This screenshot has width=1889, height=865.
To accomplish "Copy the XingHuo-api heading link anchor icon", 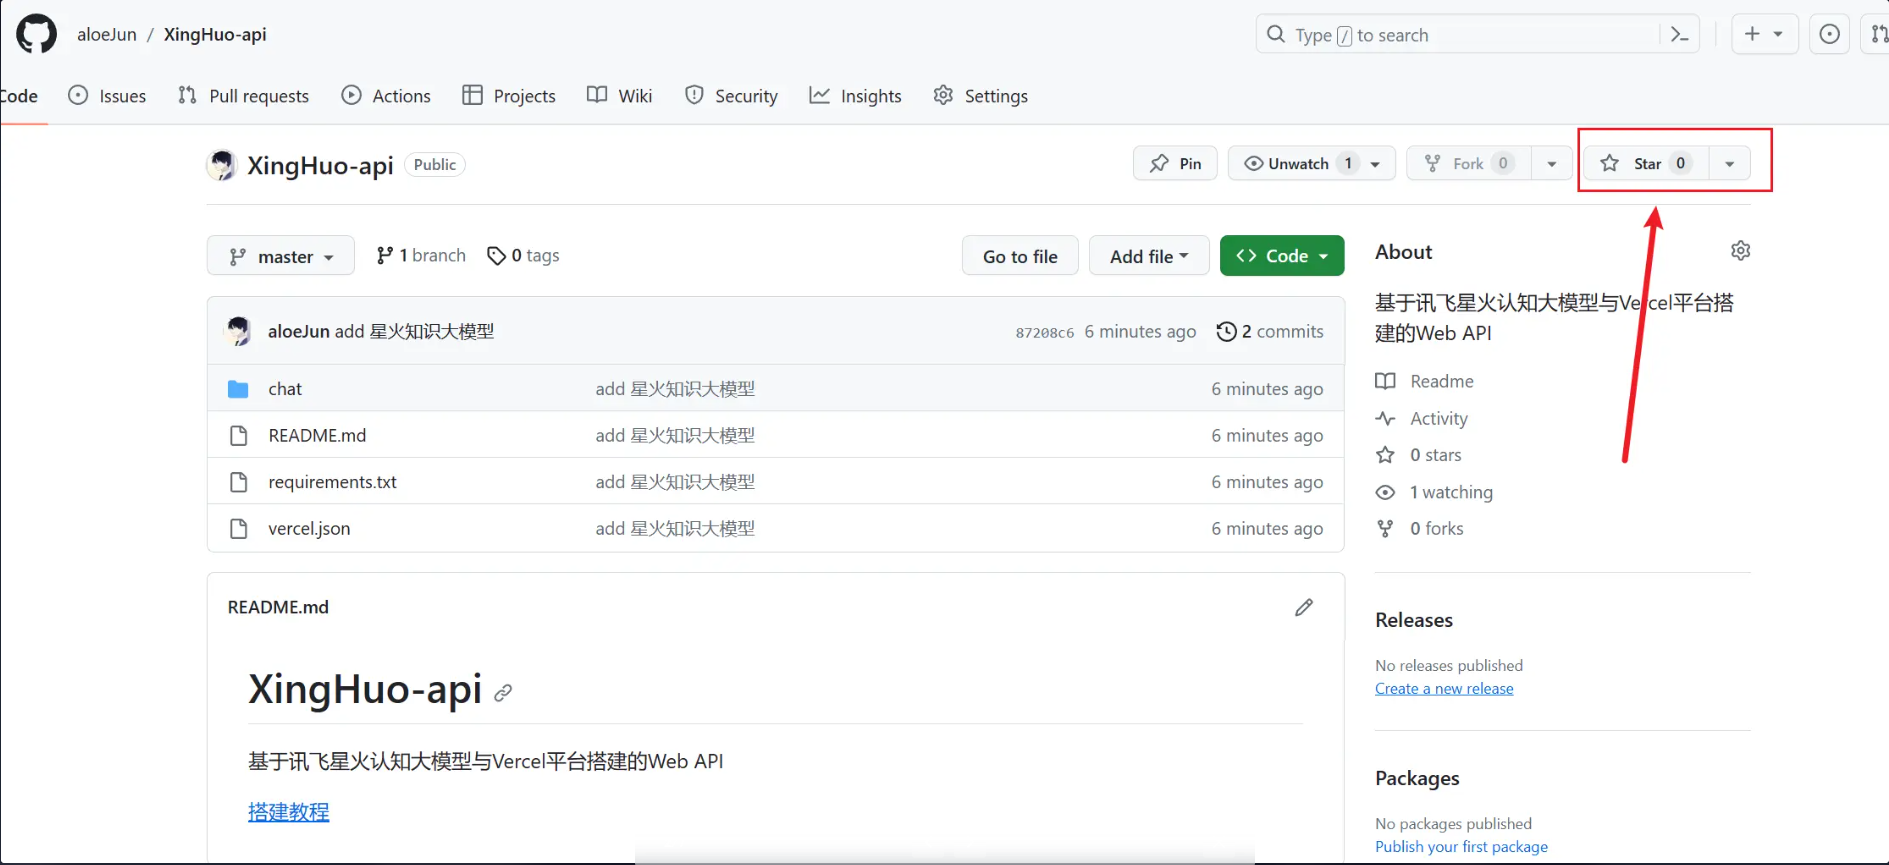I will [503, 692].
